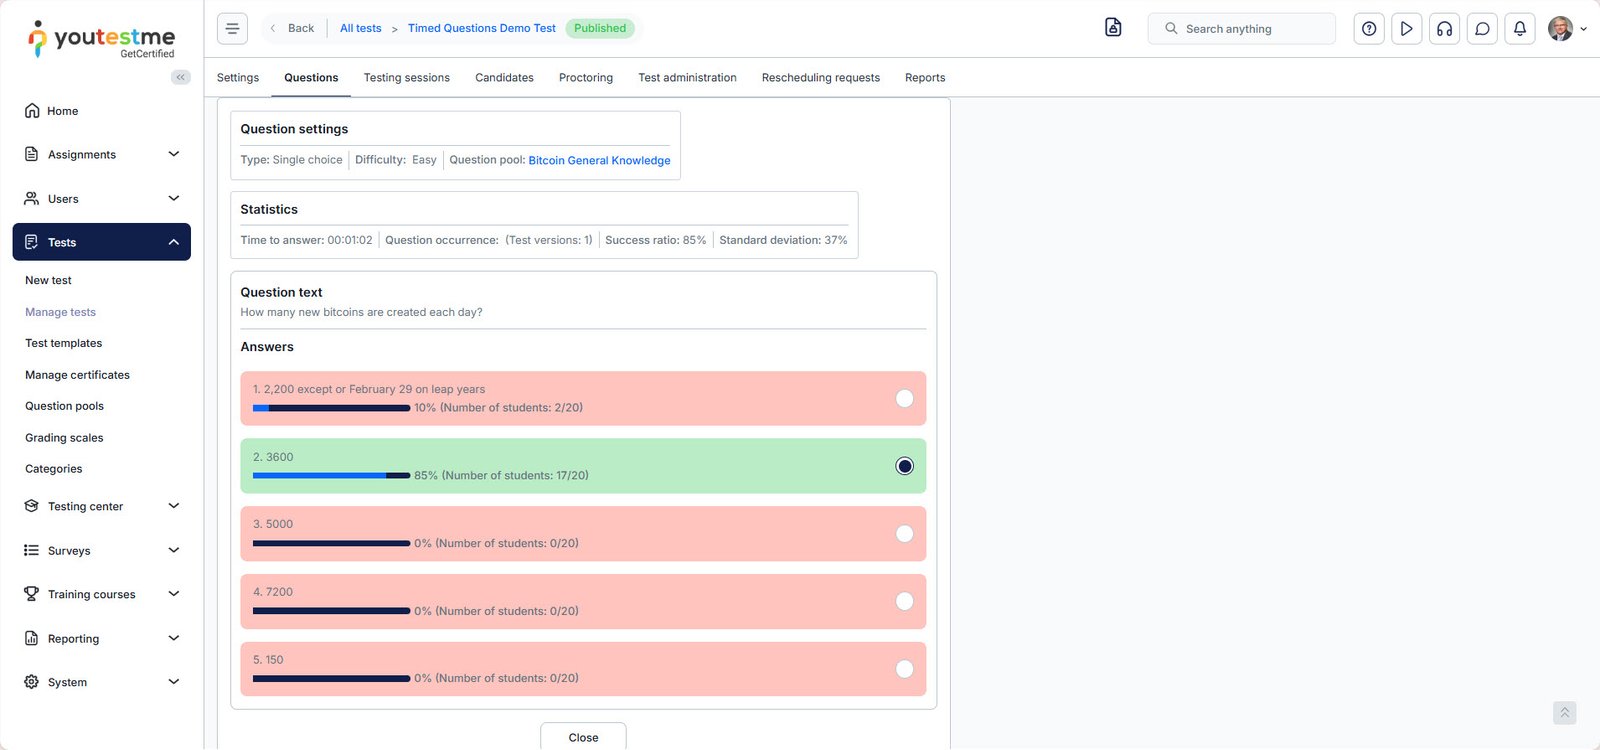Open the Proctoring tab
The width and height of the screenshot is (1600, 750).
(x=585, y=78)
